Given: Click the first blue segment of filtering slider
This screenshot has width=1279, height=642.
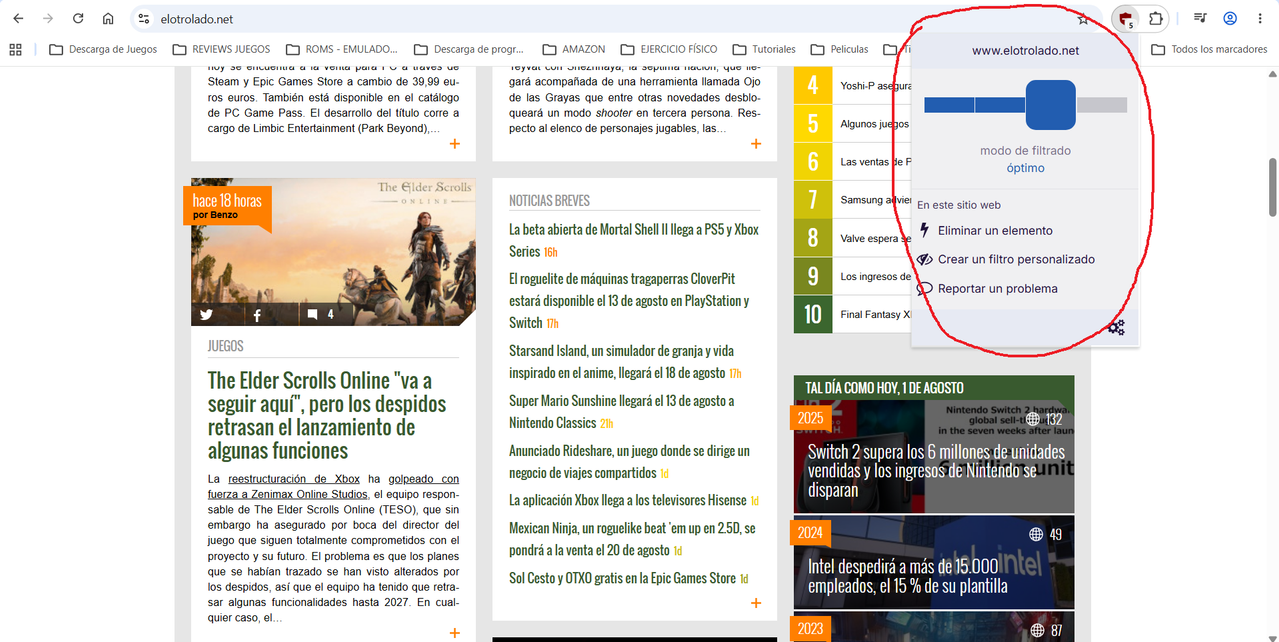Looking at the screenshot, I should [x=949, y=105].
